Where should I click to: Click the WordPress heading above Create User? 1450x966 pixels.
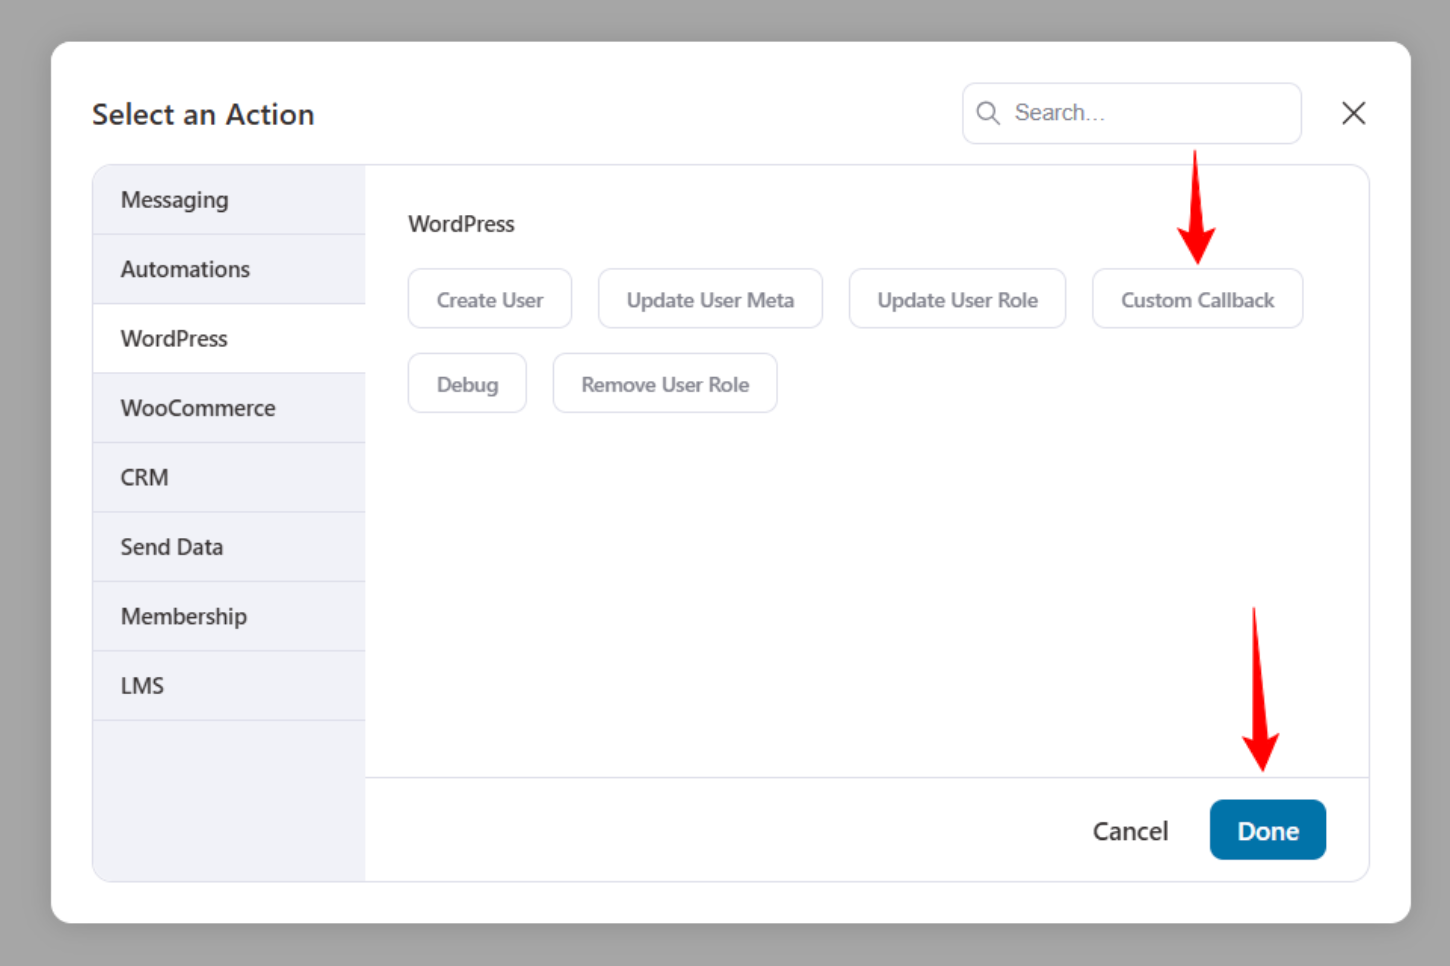click(461, 224)
